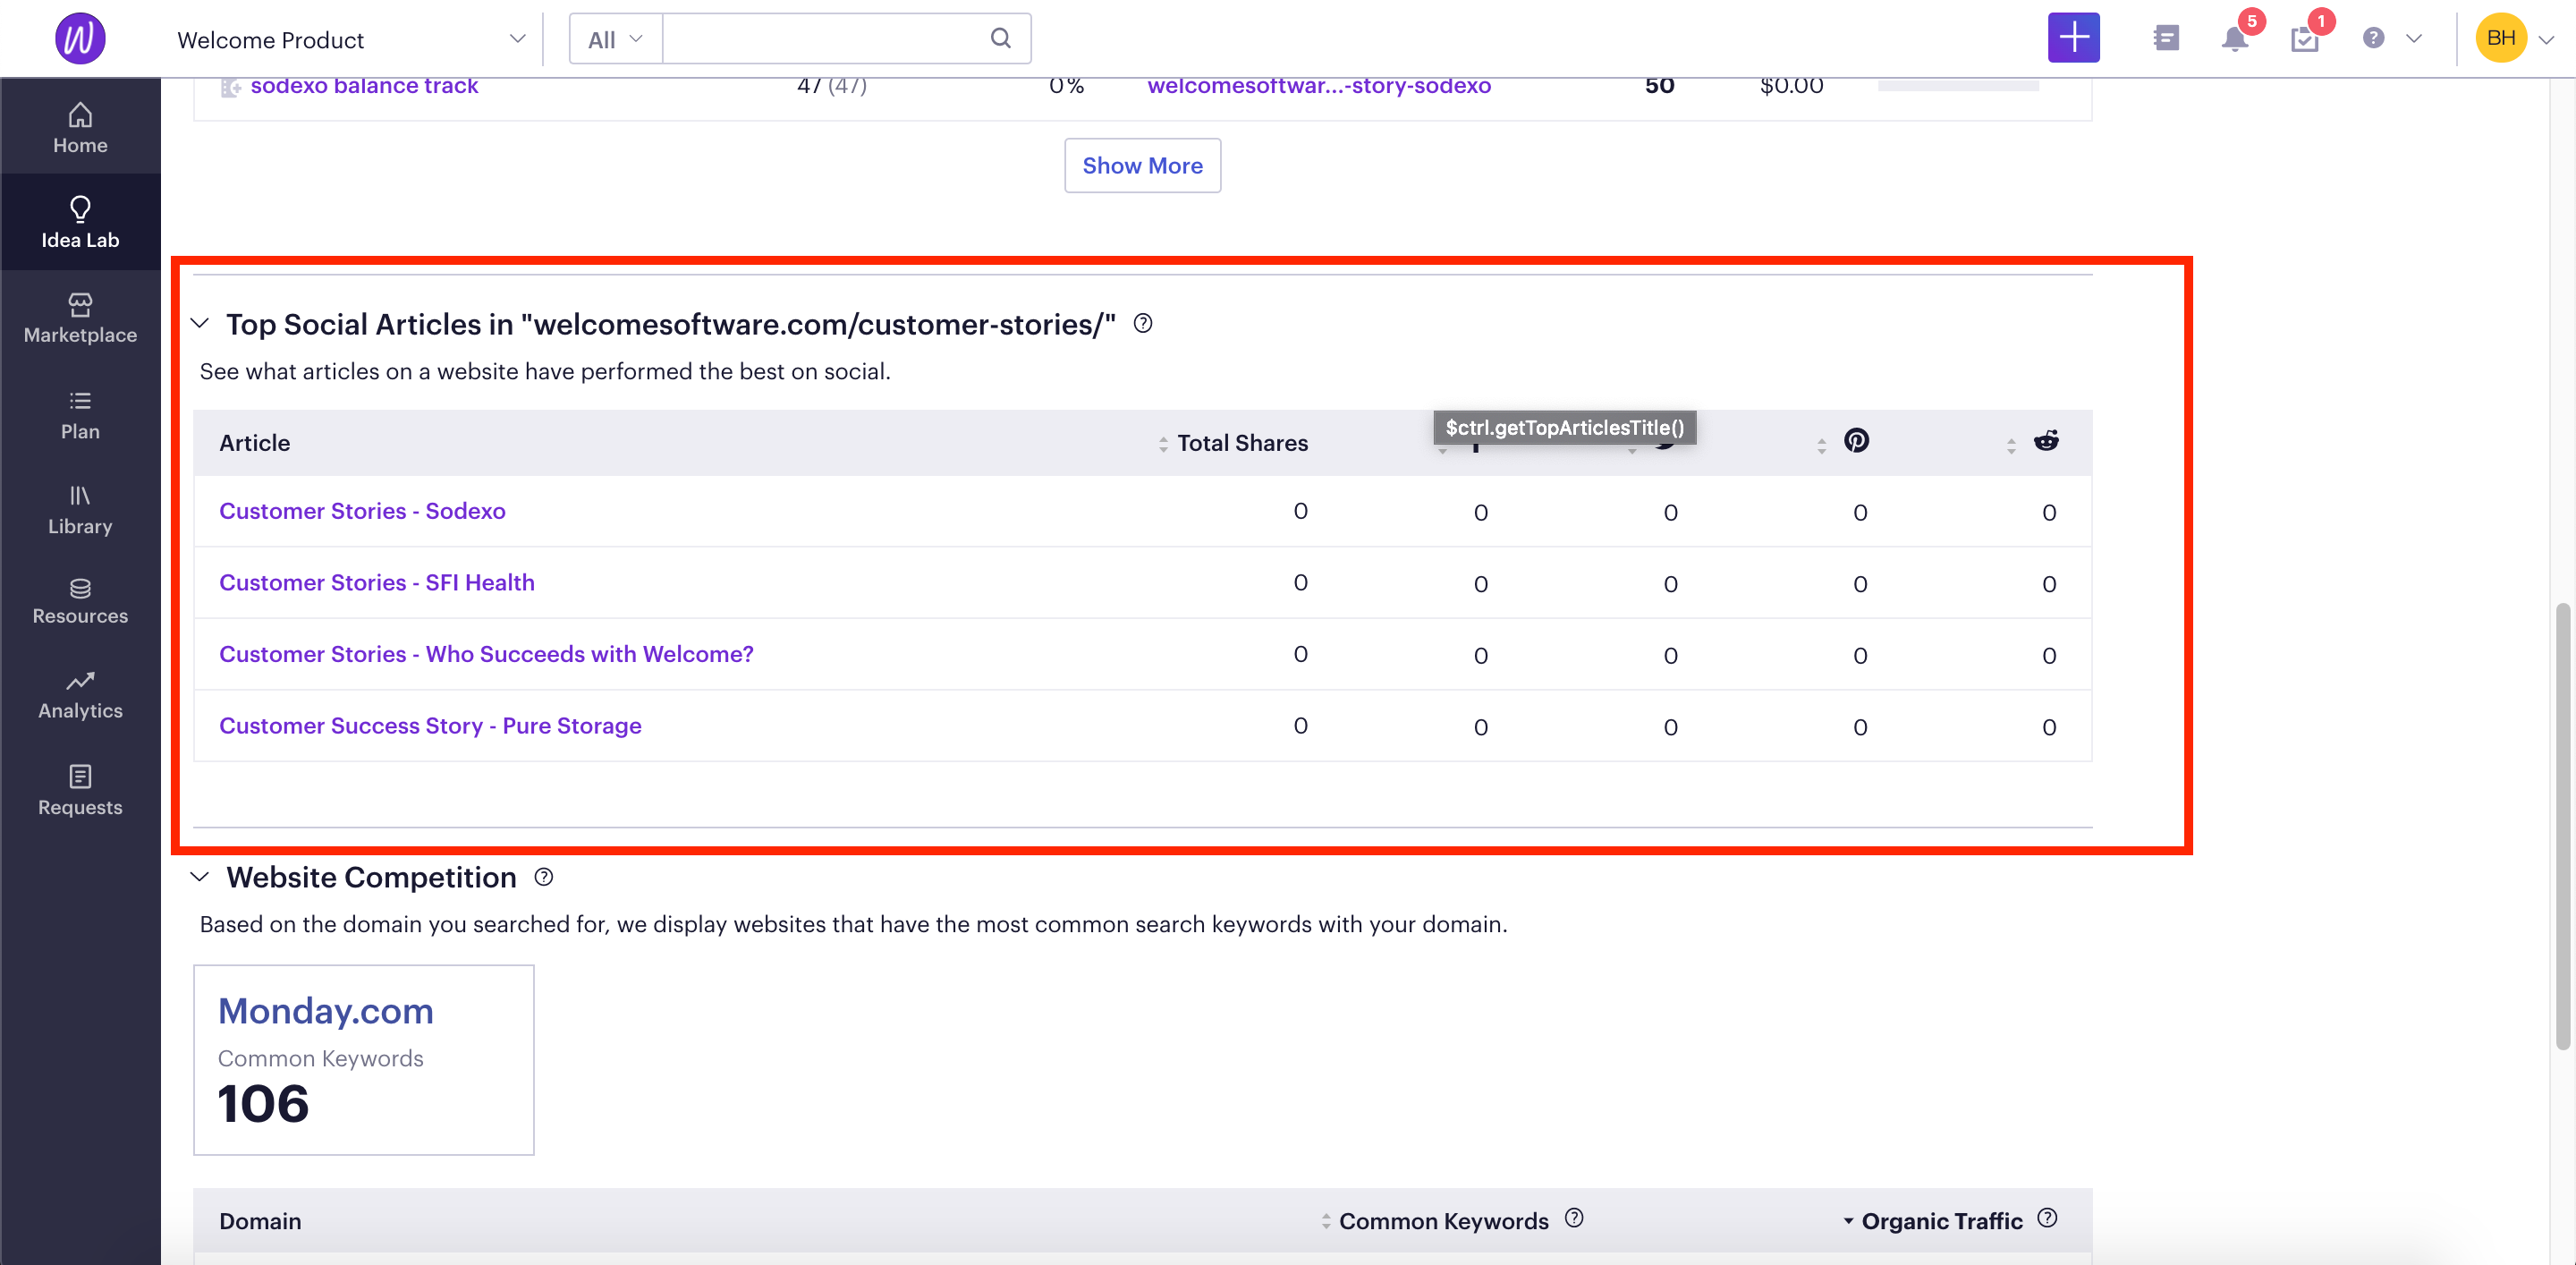
Task: Expand the user account chevron
Action: pos(2546,39)
